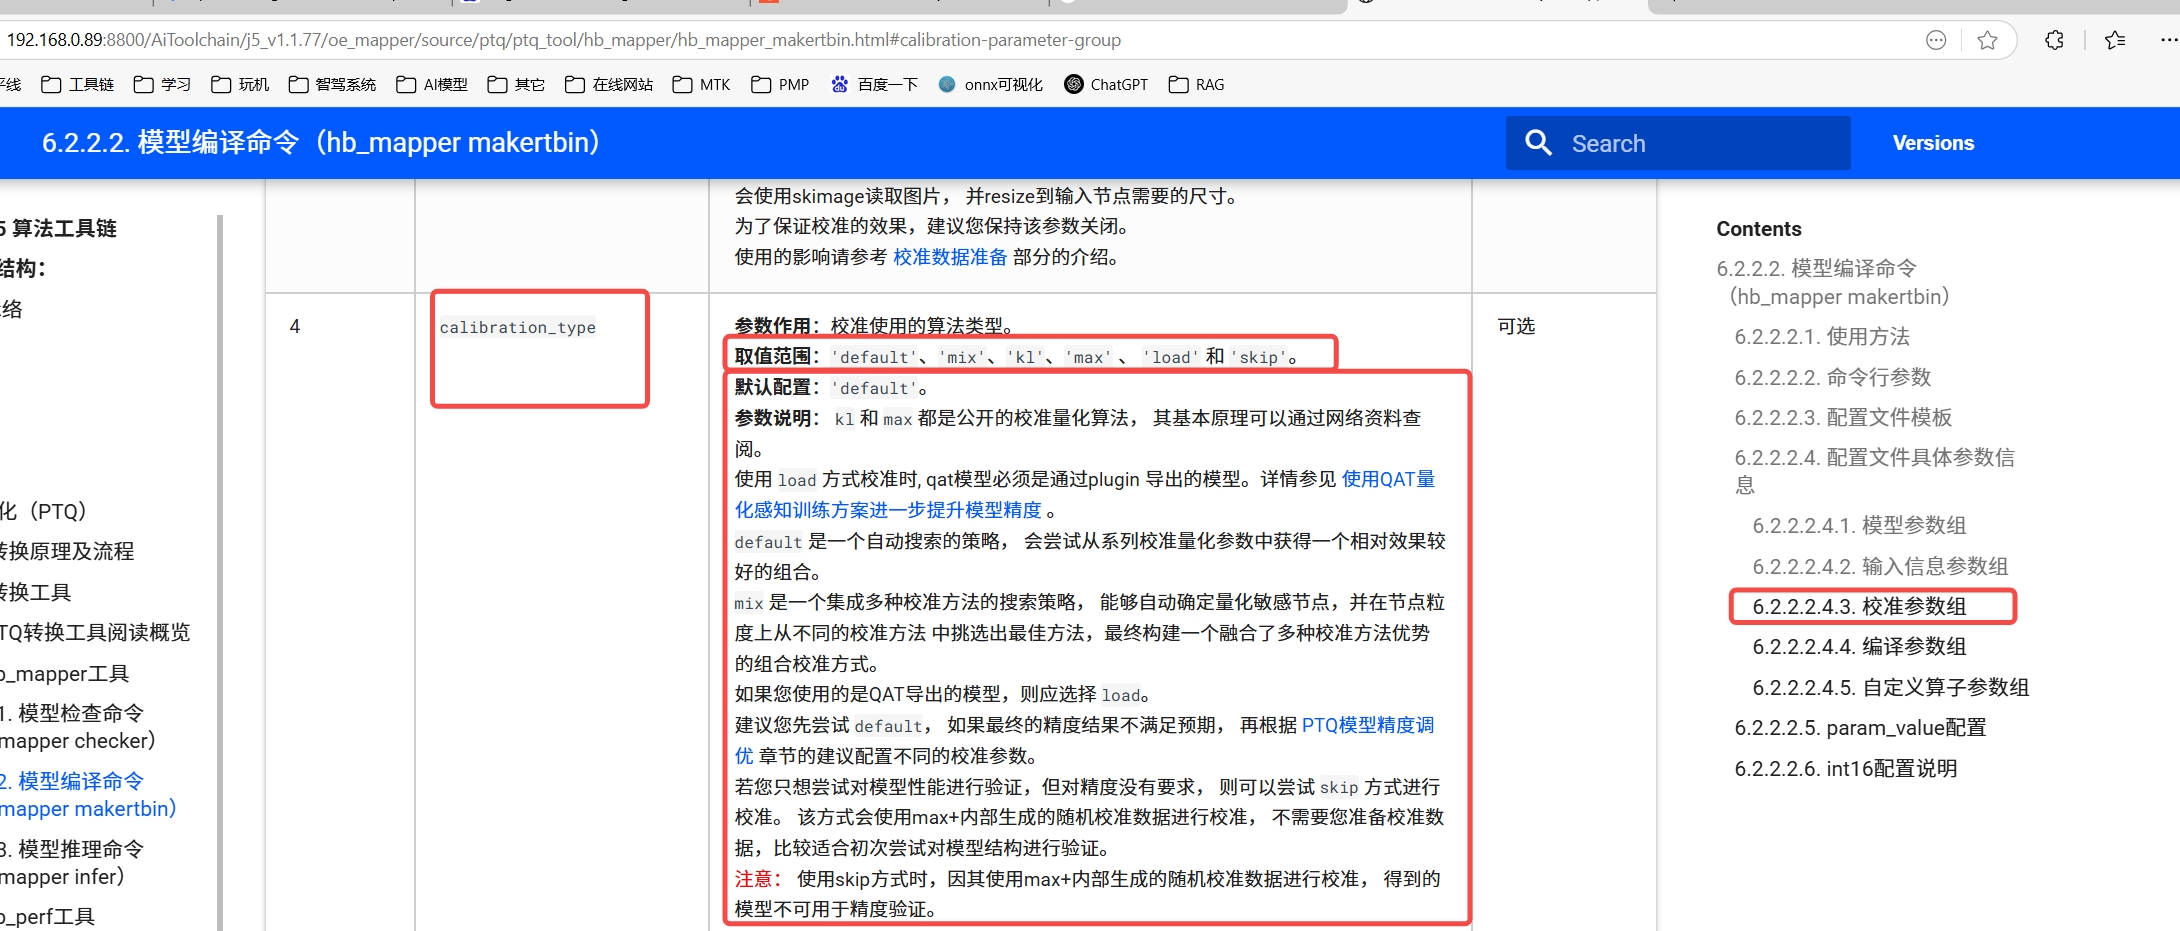Click the magnifier icon in the search box

[x=1538, y=143]
